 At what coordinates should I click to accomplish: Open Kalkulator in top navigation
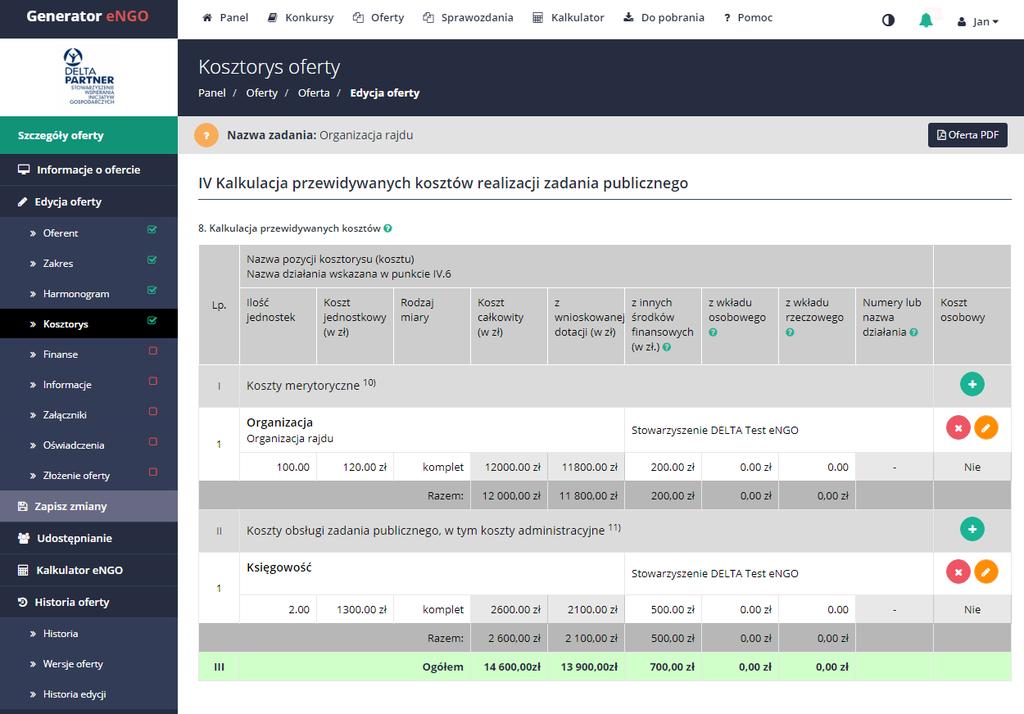pos(568,18)
